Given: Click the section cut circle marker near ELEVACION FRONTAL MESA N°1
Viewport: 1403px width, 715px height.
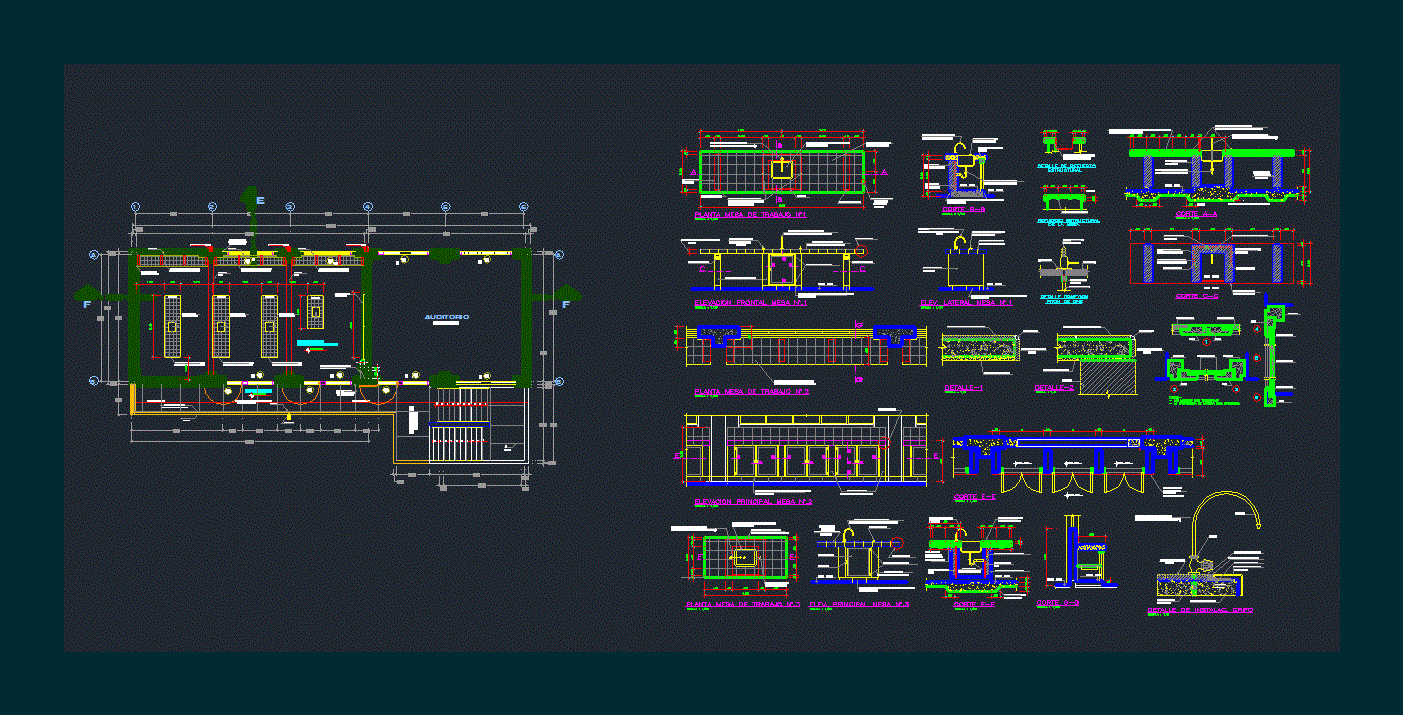Looking at the screenshot, I should [861, 251].
